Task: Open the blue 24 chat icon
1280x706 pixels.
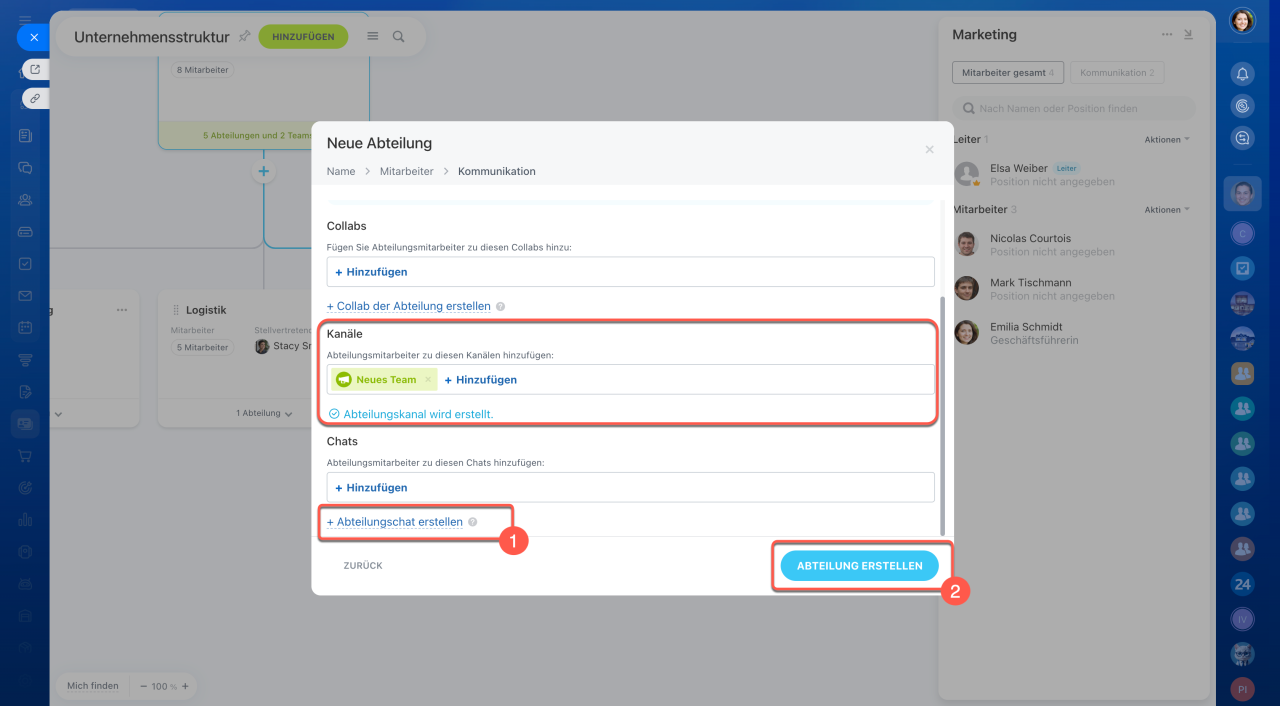Action: click(x=1242, y=584)
